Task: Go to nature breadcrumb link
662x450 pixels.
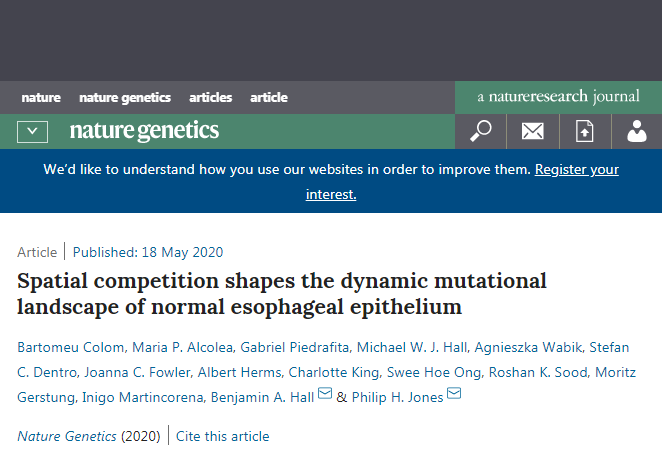Action: point(41,98)
